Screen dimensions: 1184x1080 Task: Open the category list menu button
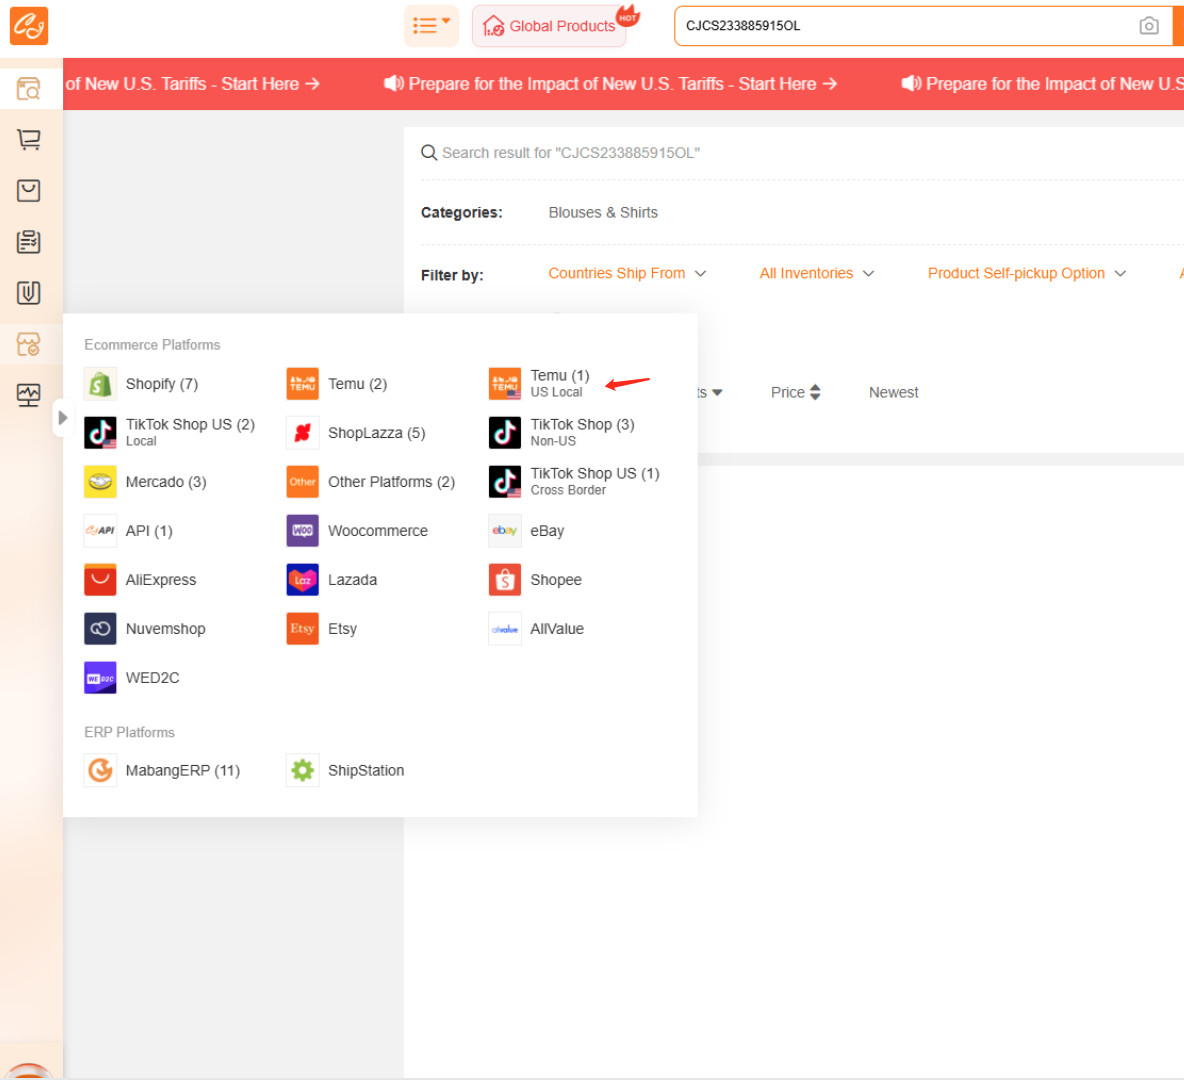tap(431, 26)
